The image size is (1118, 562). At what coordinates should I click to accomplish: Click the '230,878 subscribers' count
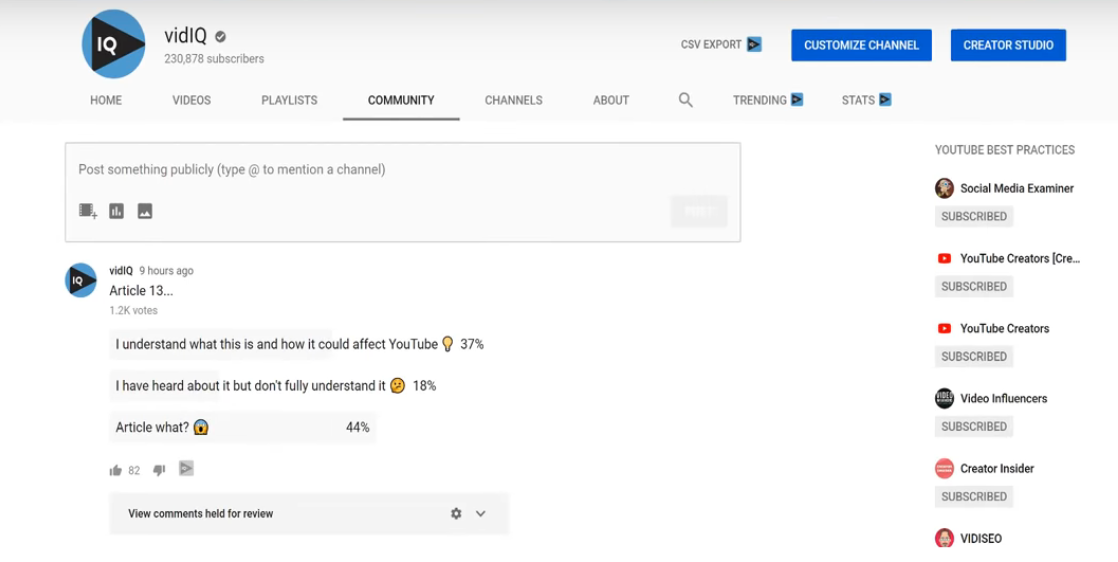214,58
